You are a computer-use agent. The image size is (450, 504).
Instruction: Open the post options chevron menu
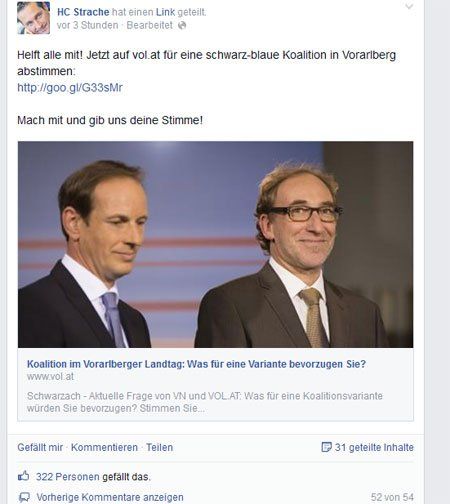coord(409,6)
